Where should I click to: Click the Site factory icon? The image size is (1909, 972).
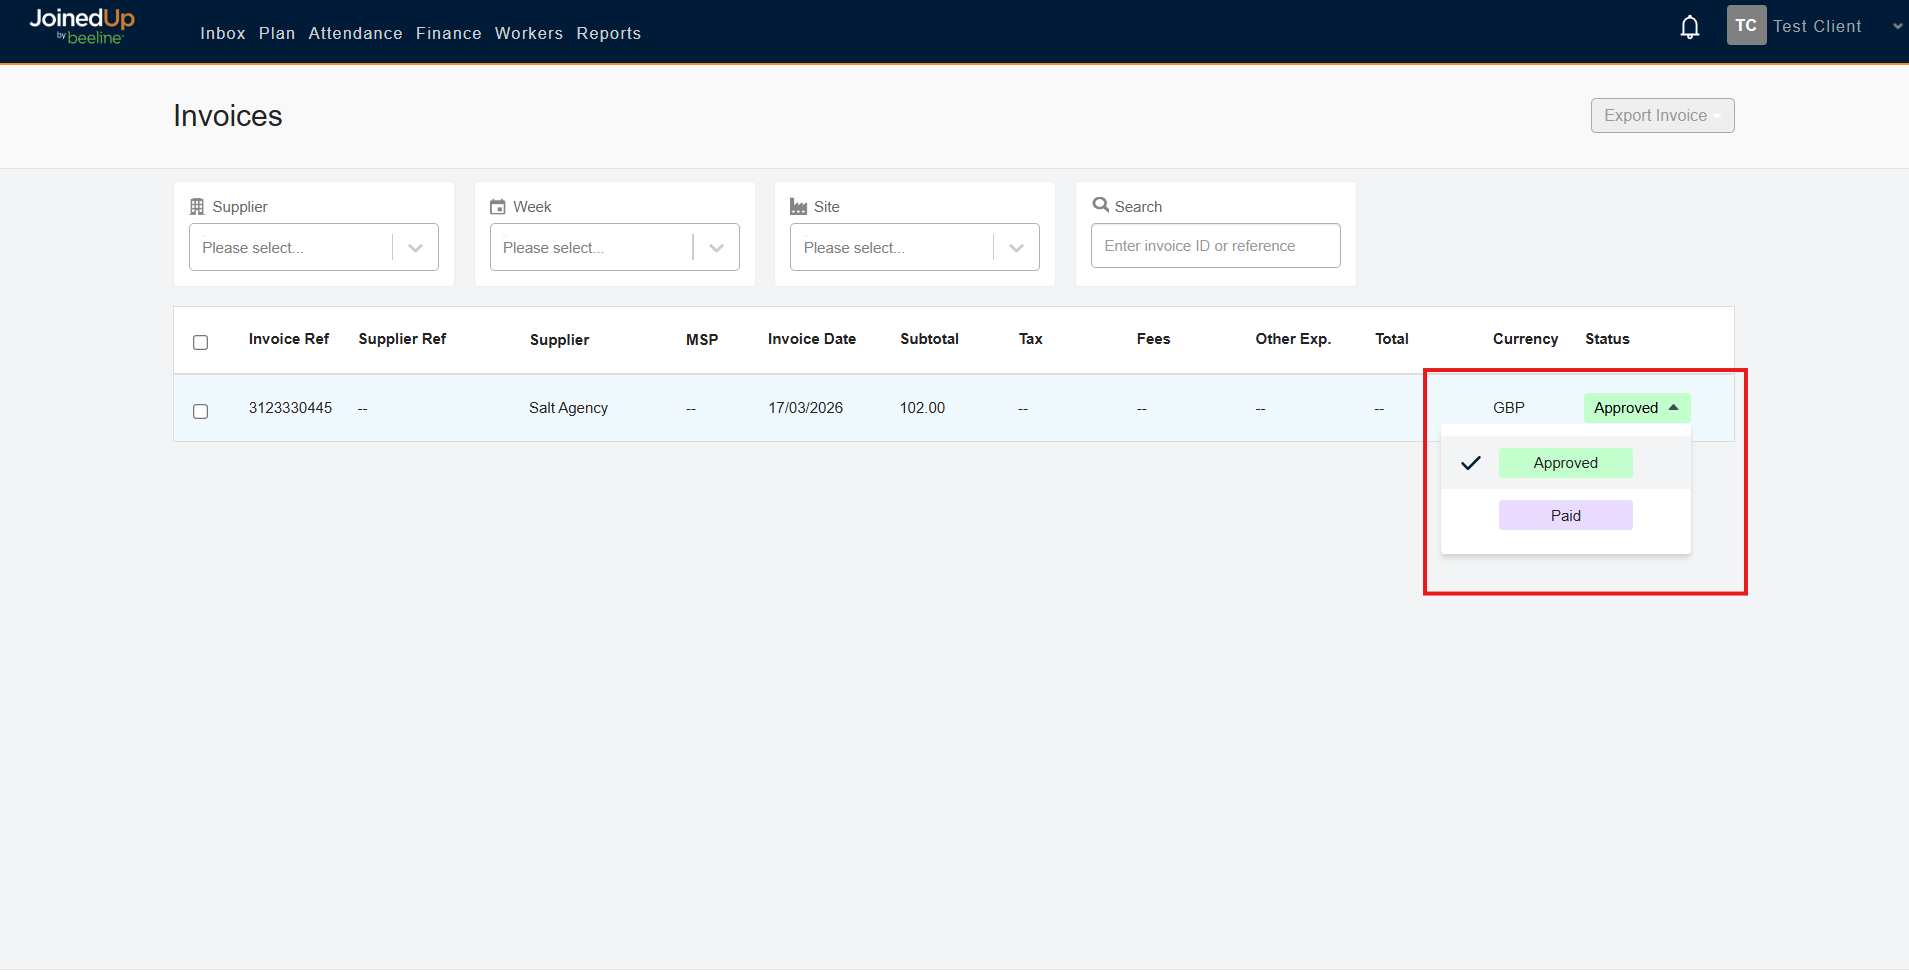[798, 207]
